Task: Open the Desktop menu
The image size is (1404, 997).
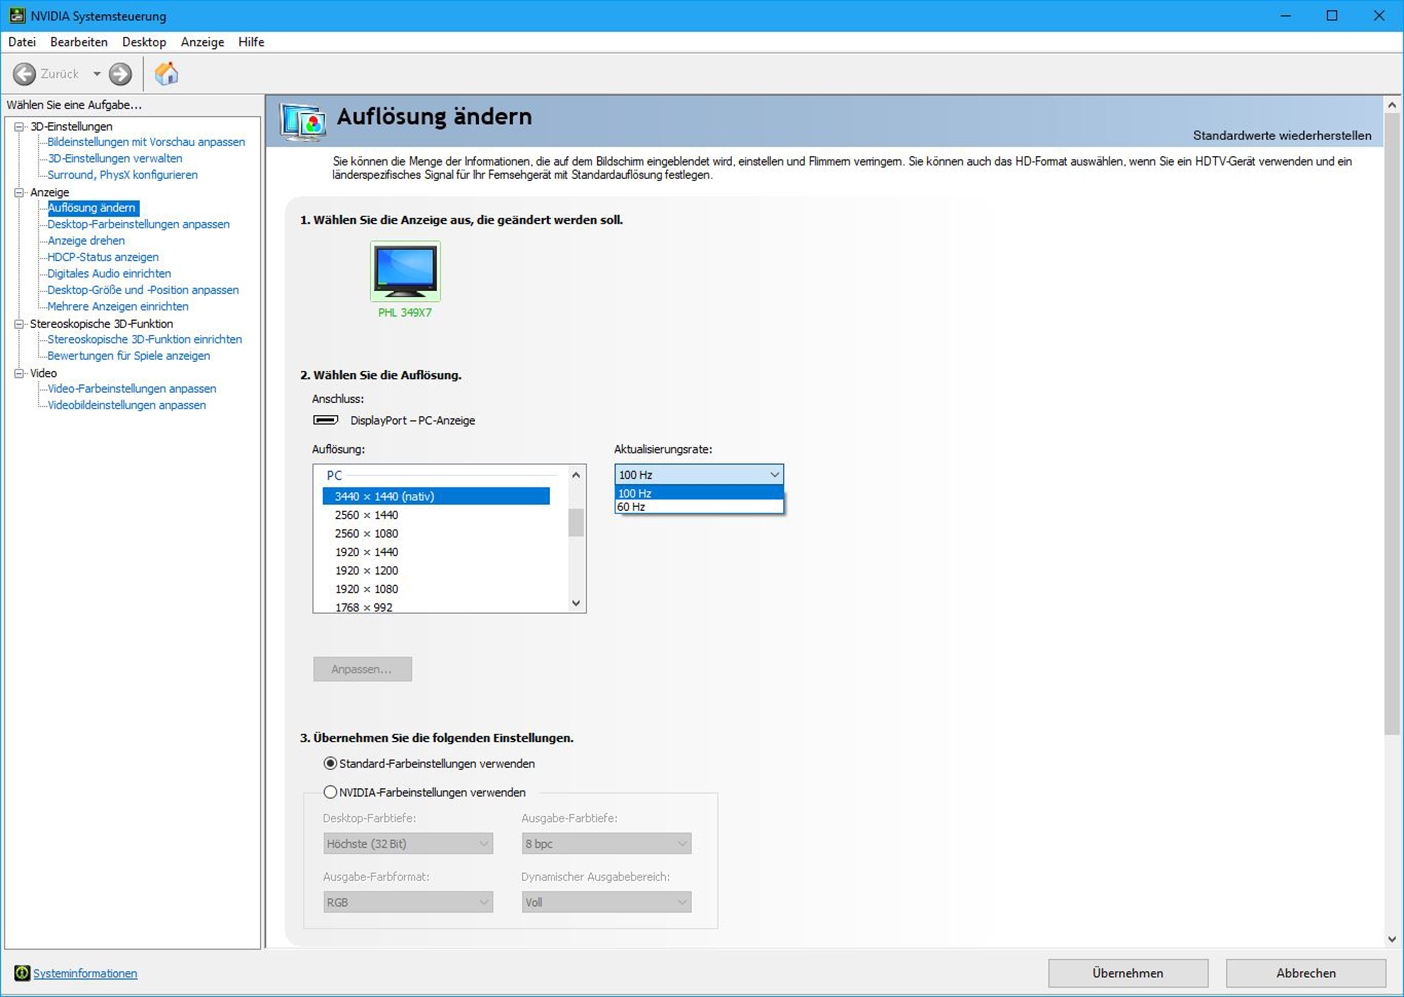Action: (x=144, y=42)
